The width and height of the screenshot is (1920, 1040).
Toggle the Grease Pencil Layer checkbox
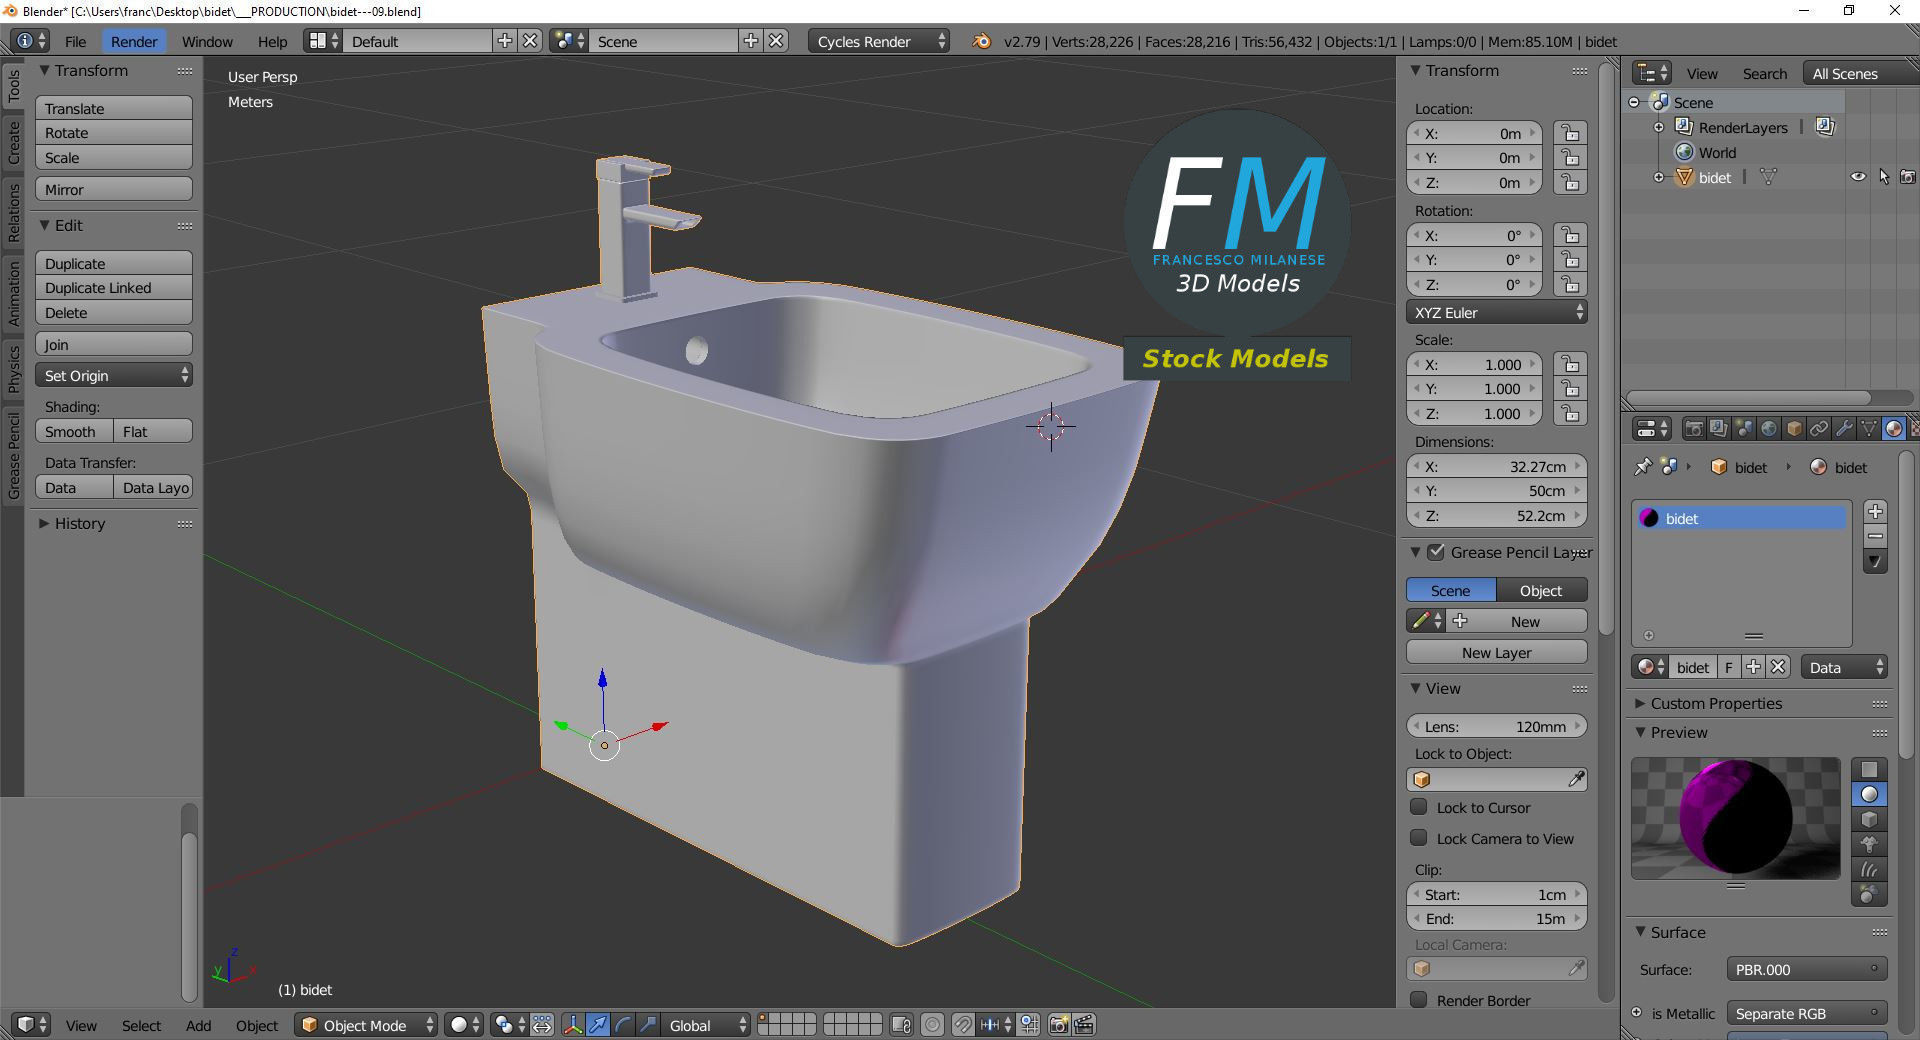tap(1436, 552)
